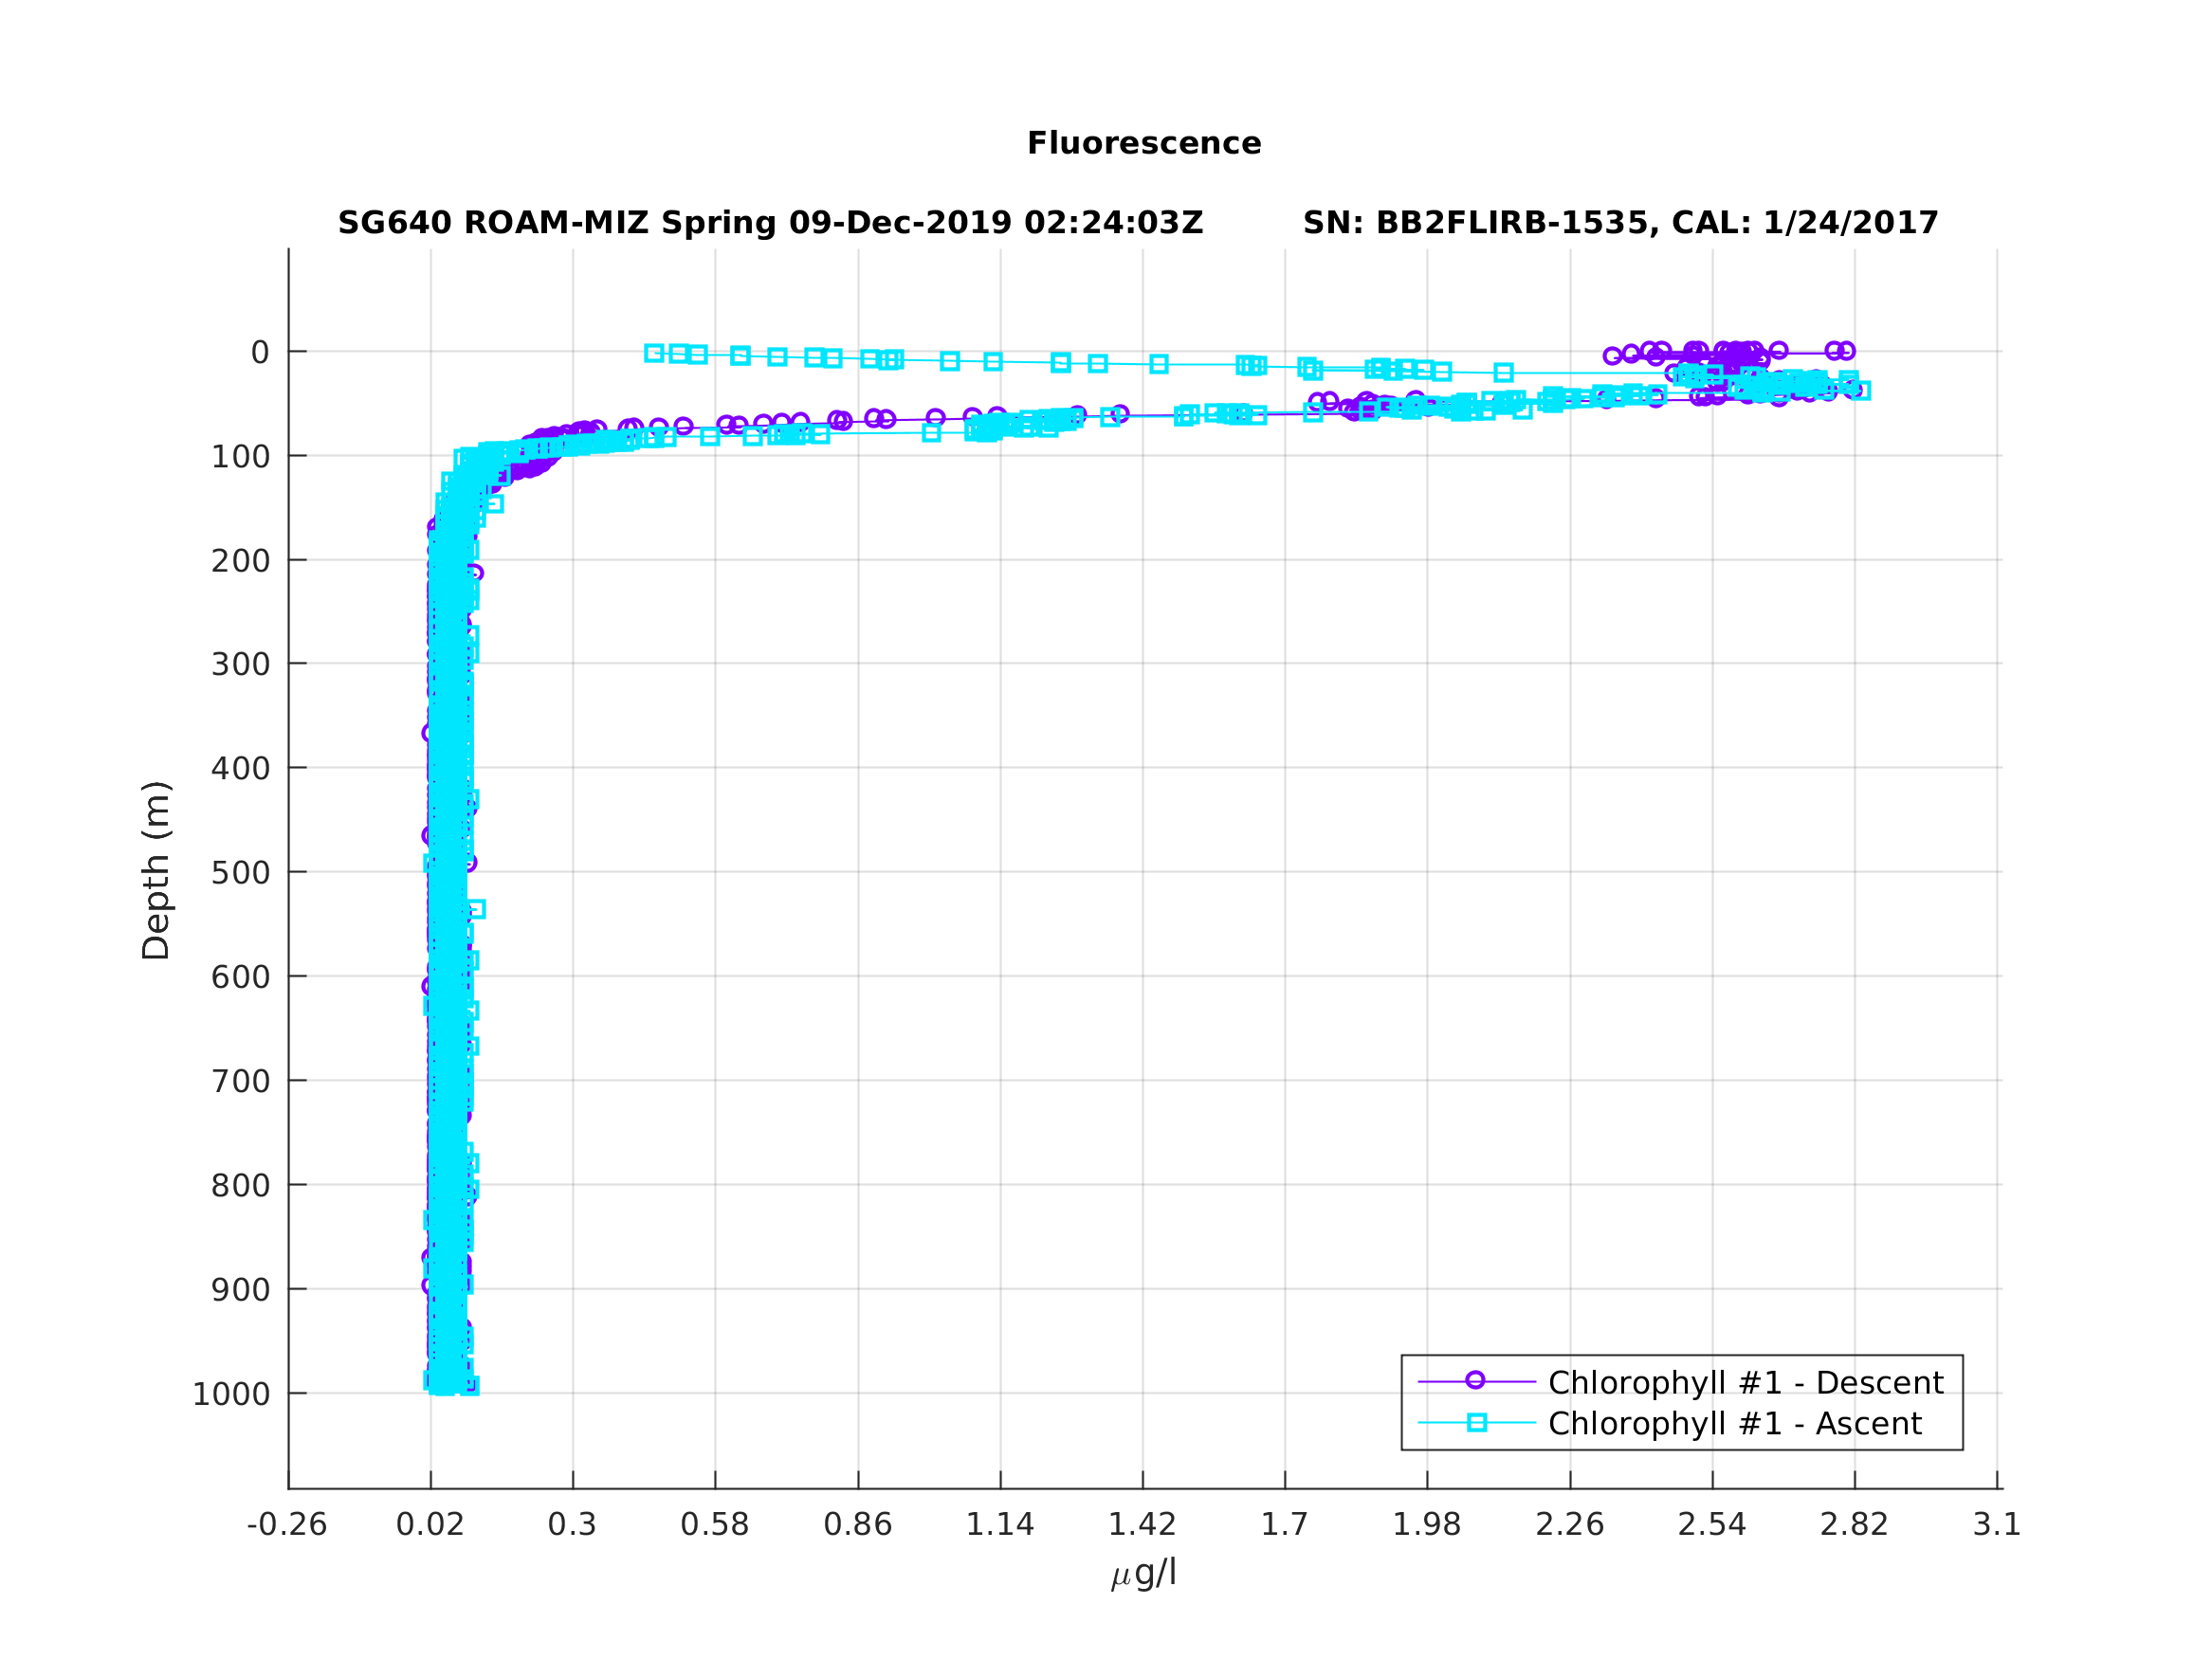Click the y-axis tick label 600
The width and height of the screenshot is (2212, 1659).
[240, 978]
